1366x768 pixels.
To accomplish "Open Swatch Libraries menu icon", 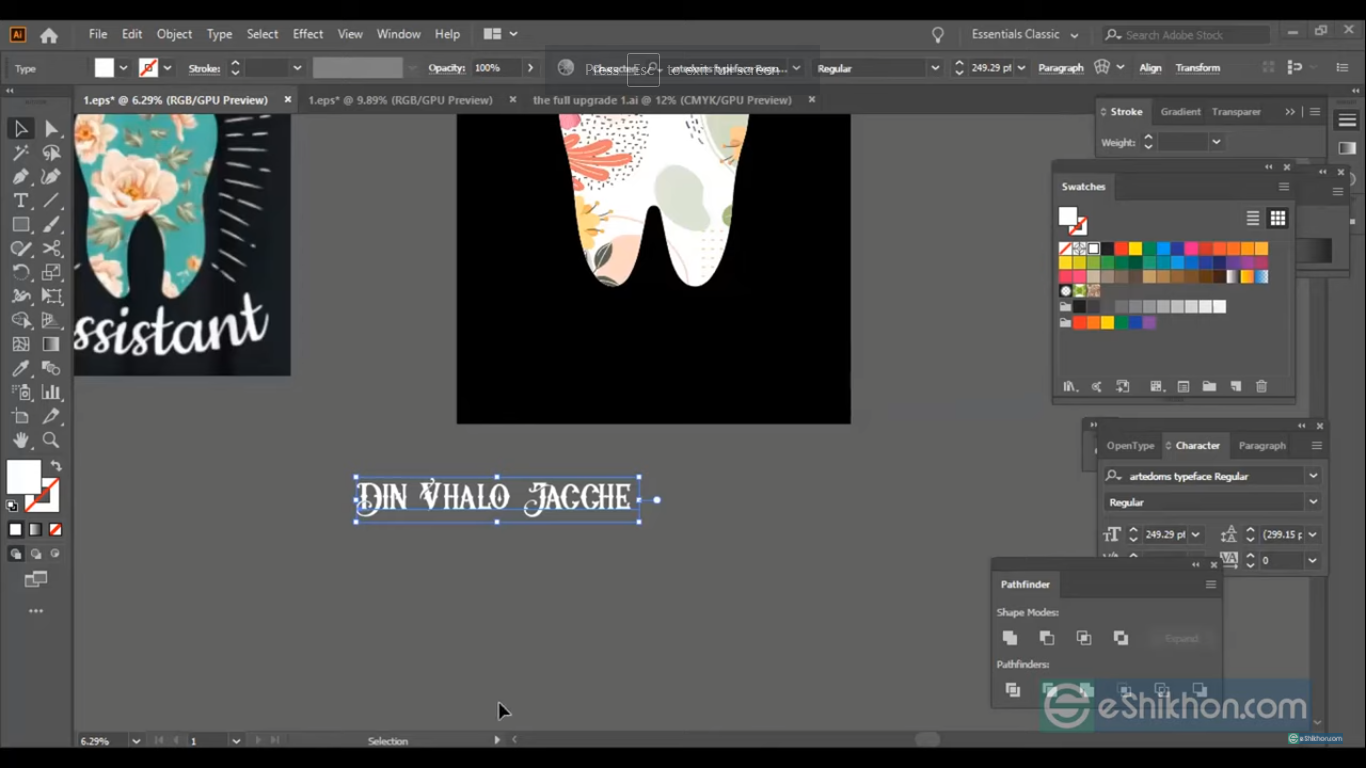I will 1070,386.
